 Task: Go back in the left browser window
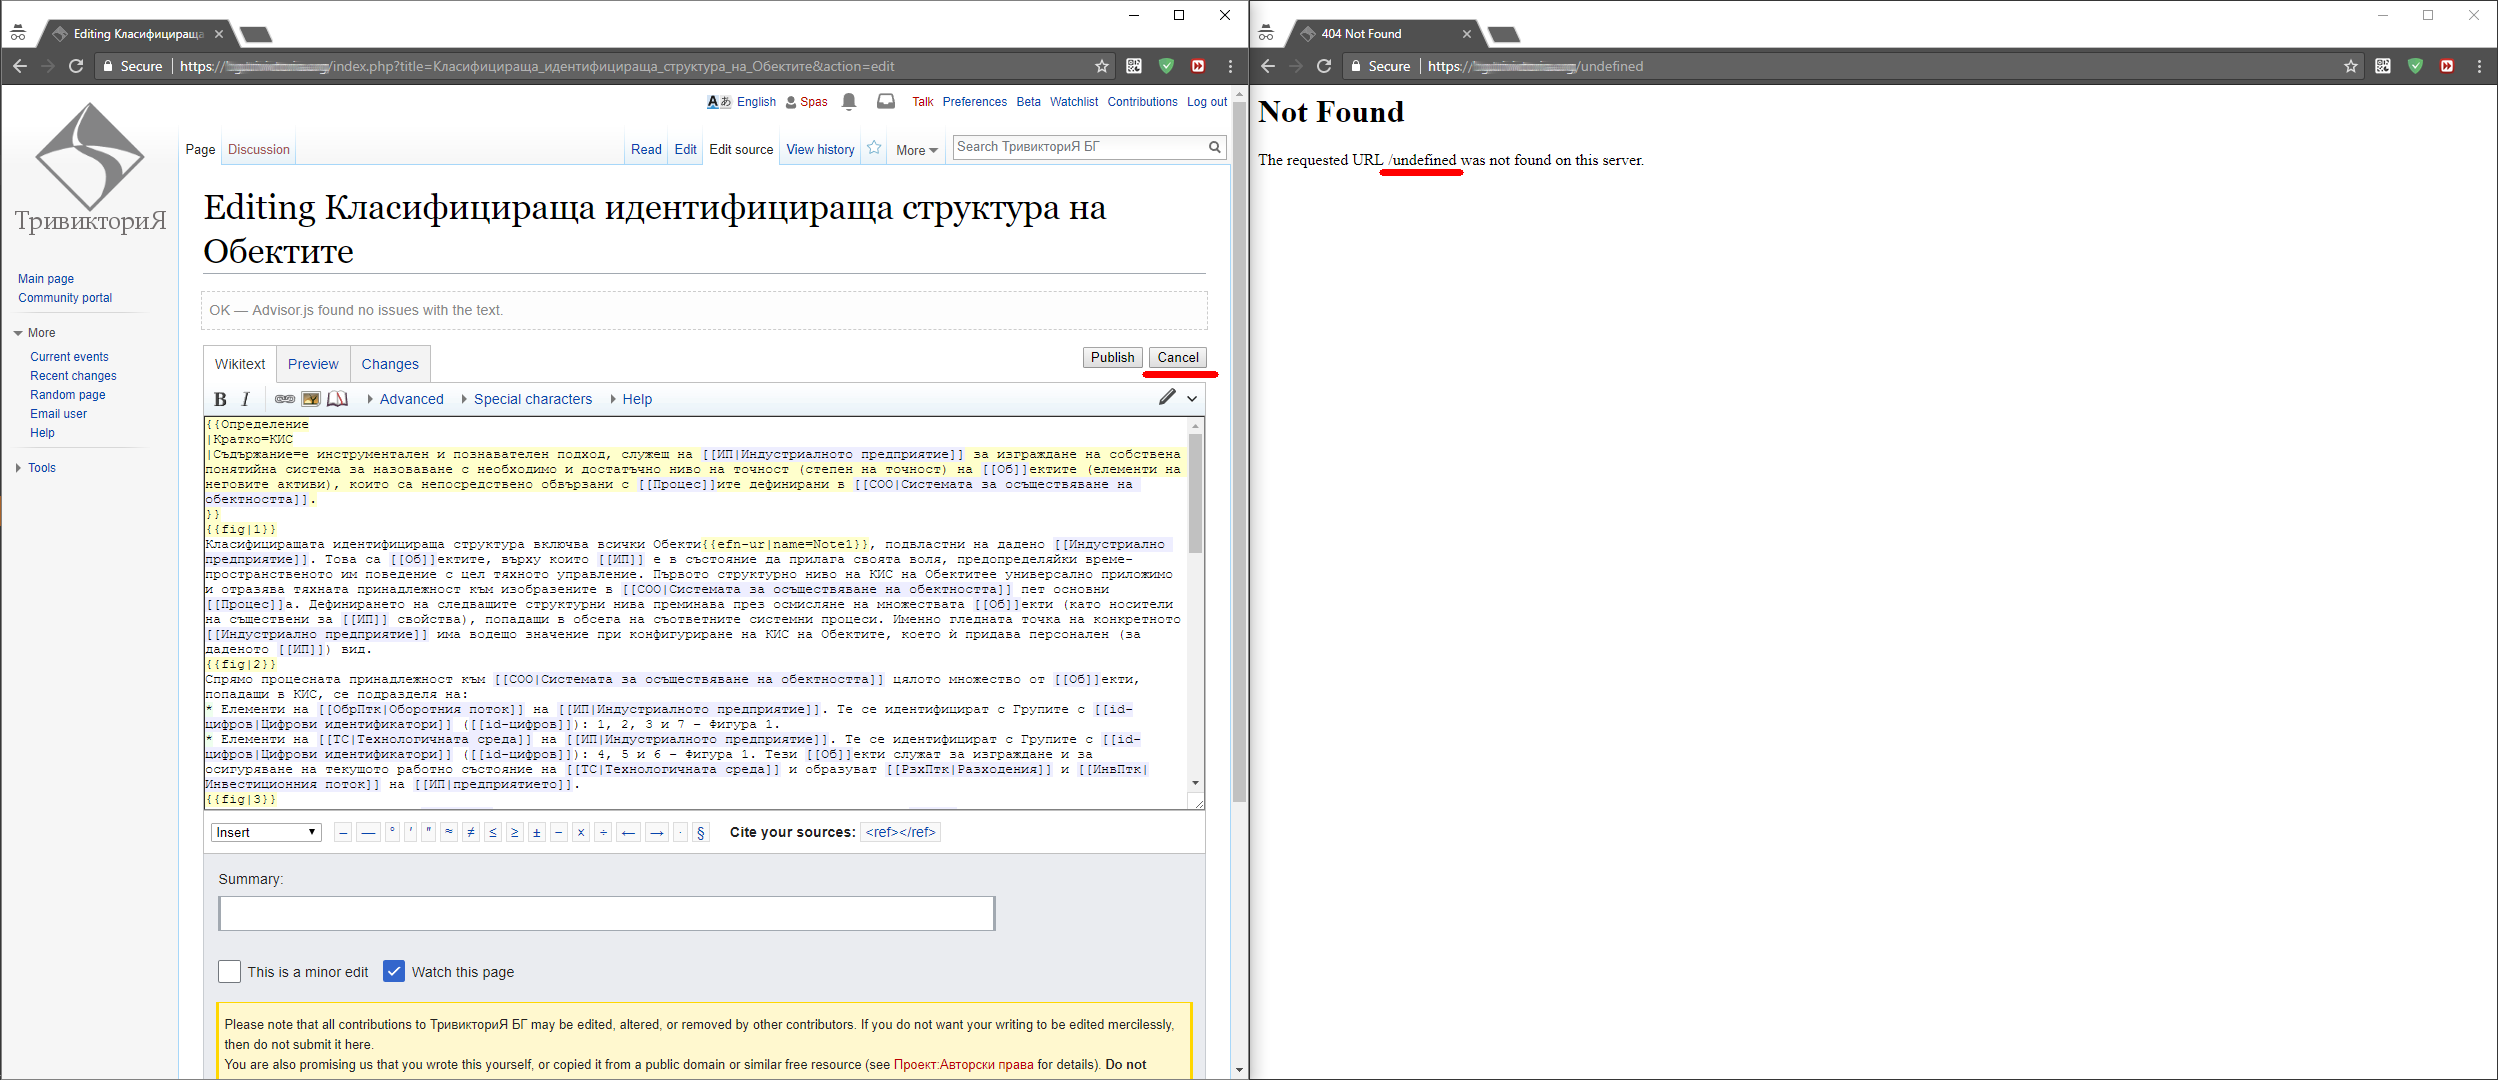20,66
